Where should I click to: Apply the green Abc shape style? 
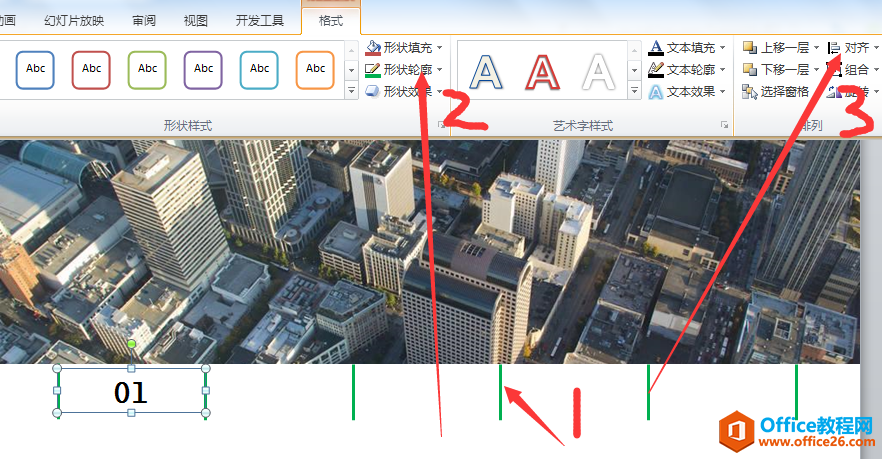(147, 70)
